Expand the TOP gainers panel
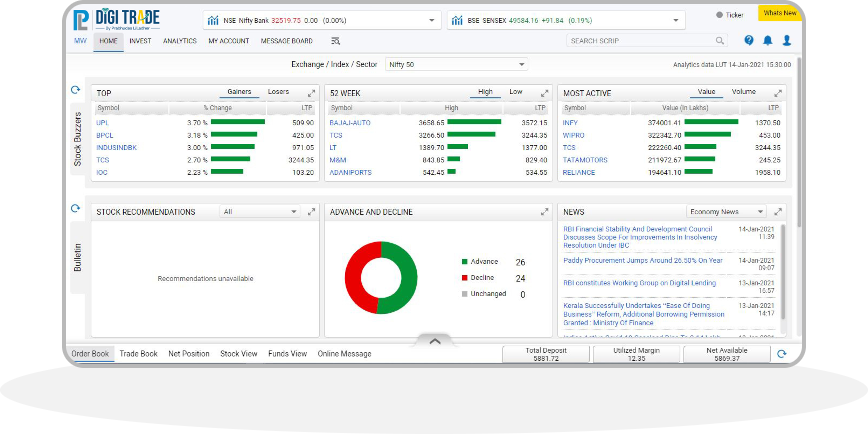The width and height of the screenshot is (868, 434). pyautogui.click(x=312, y=93)
